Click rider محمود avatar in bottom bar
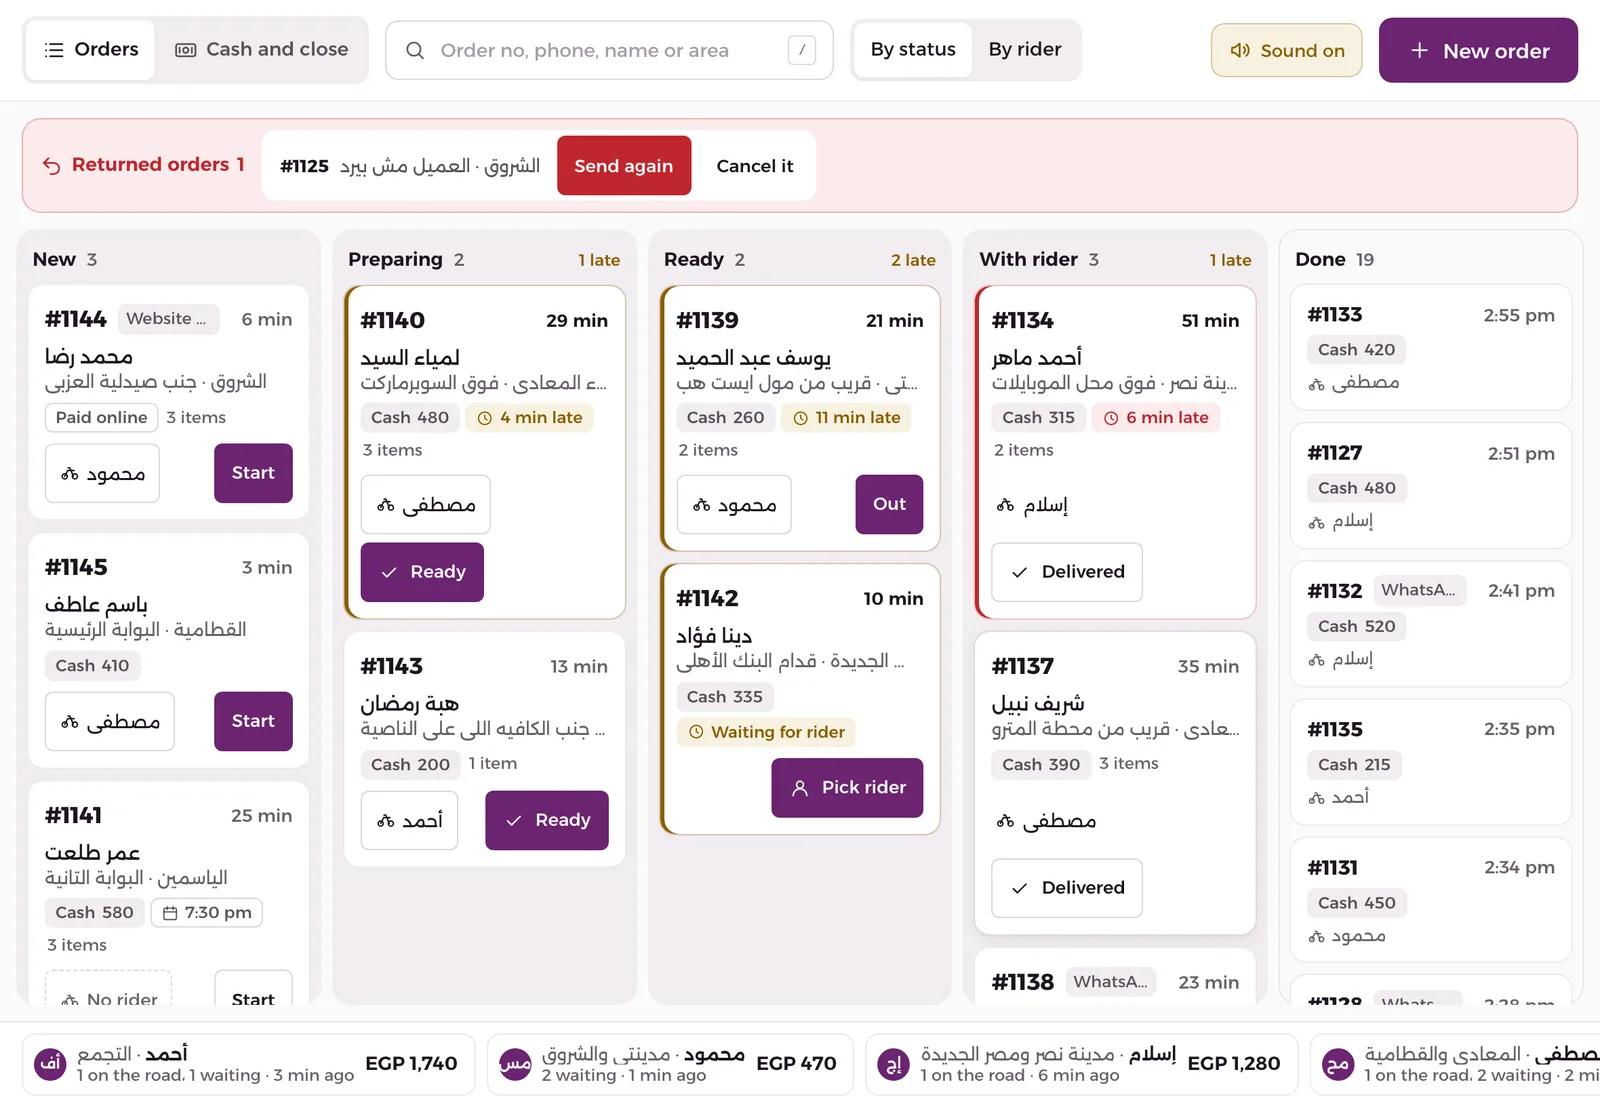This screenshot has height=1112, width=1600. tap(515, 1064)
